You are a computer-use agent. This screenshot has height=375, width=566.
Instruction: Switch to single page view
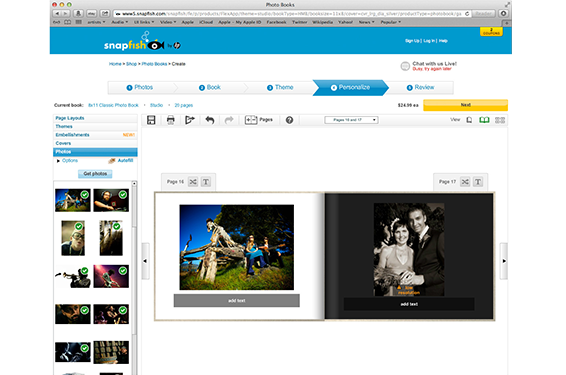pos(469,120)
